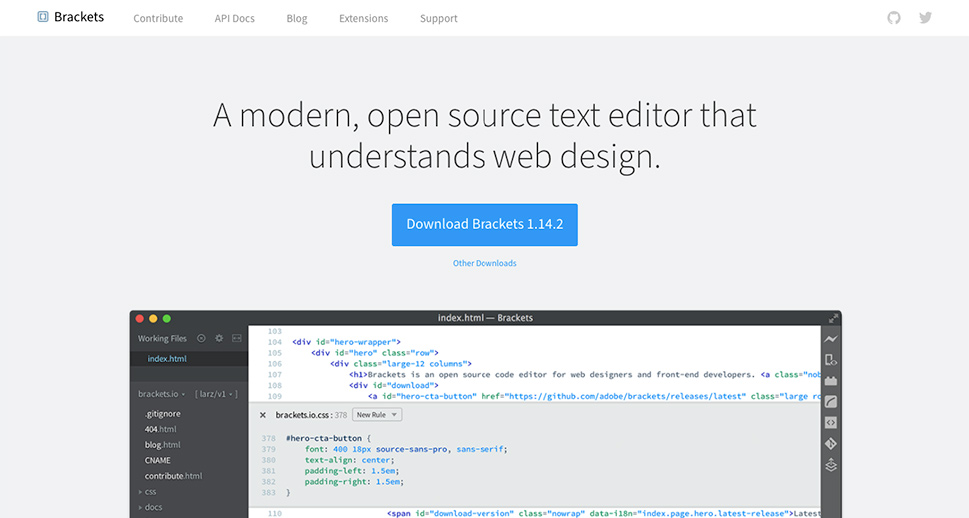Open the Extension Manager brick icon

831,381
